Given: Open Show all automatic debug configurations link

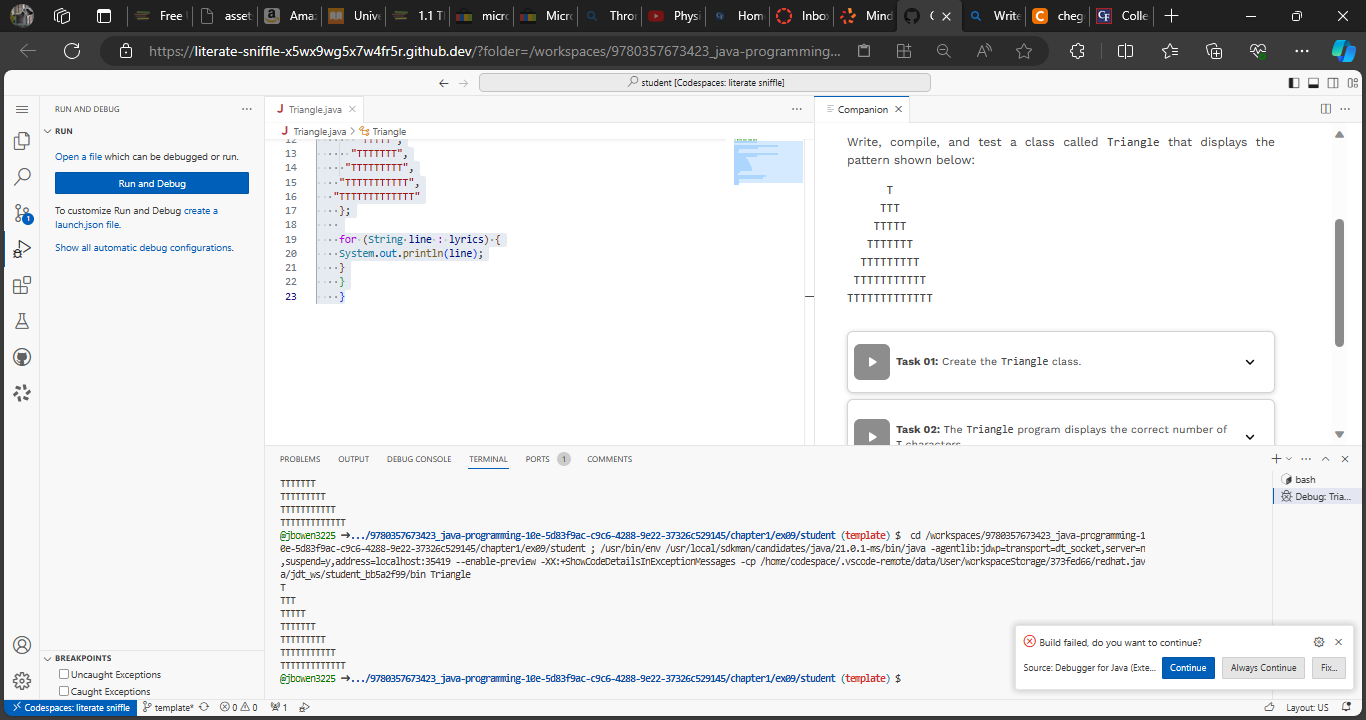Looking at the screenshot, I should tap(144, 247).
